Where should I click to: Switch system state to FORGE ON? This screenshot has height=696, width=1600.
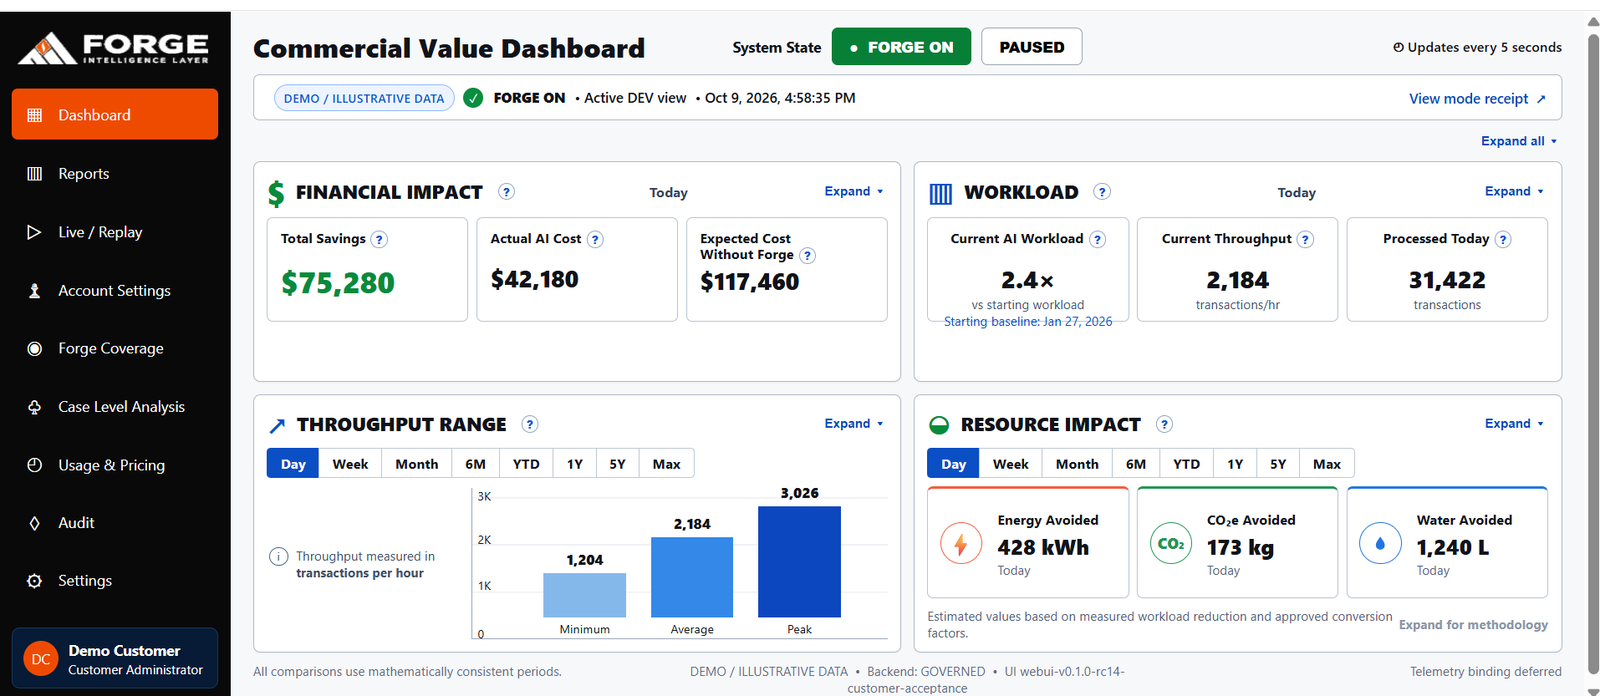(901, 47)
